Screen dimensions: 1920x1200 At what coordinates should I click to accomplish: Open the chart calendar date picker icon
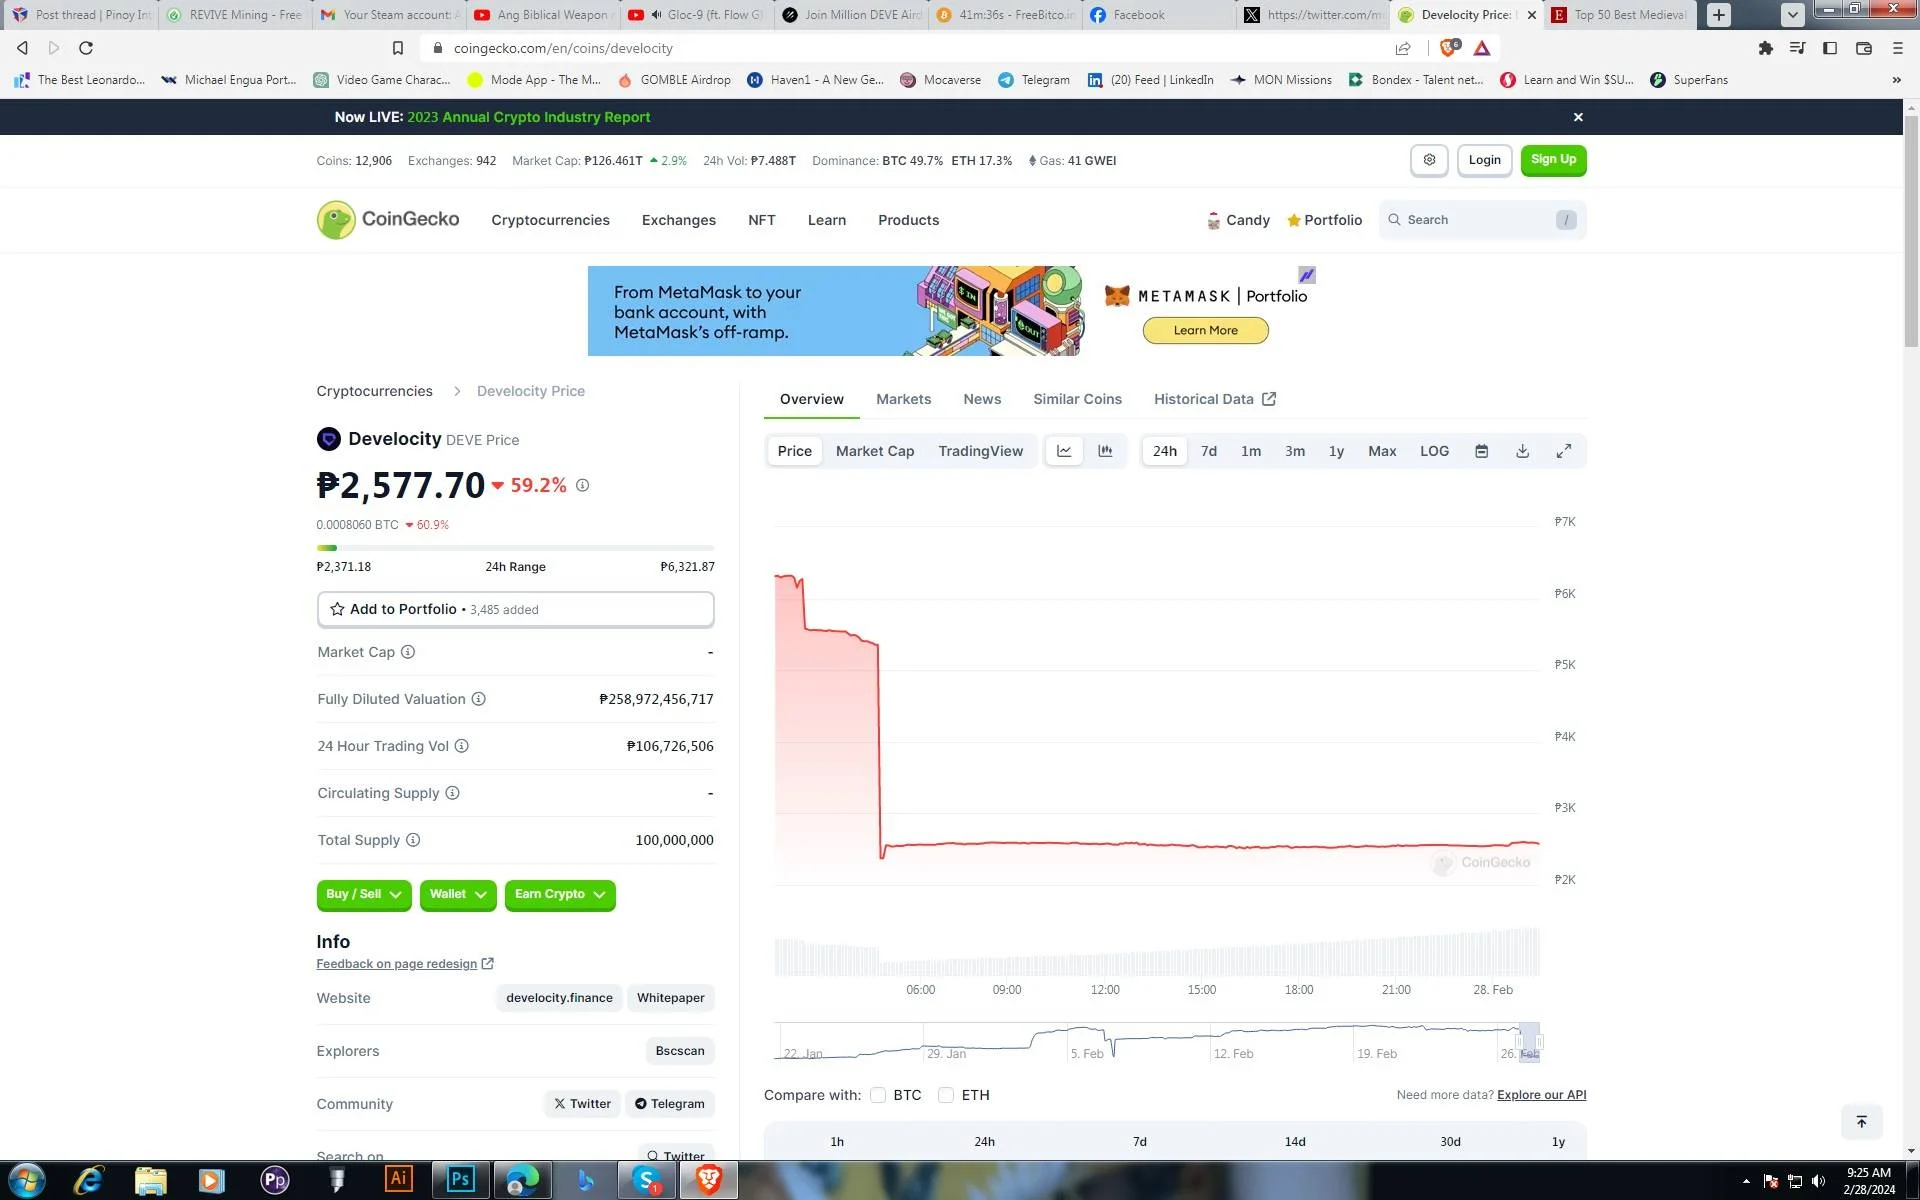(x=1481, y=451)
